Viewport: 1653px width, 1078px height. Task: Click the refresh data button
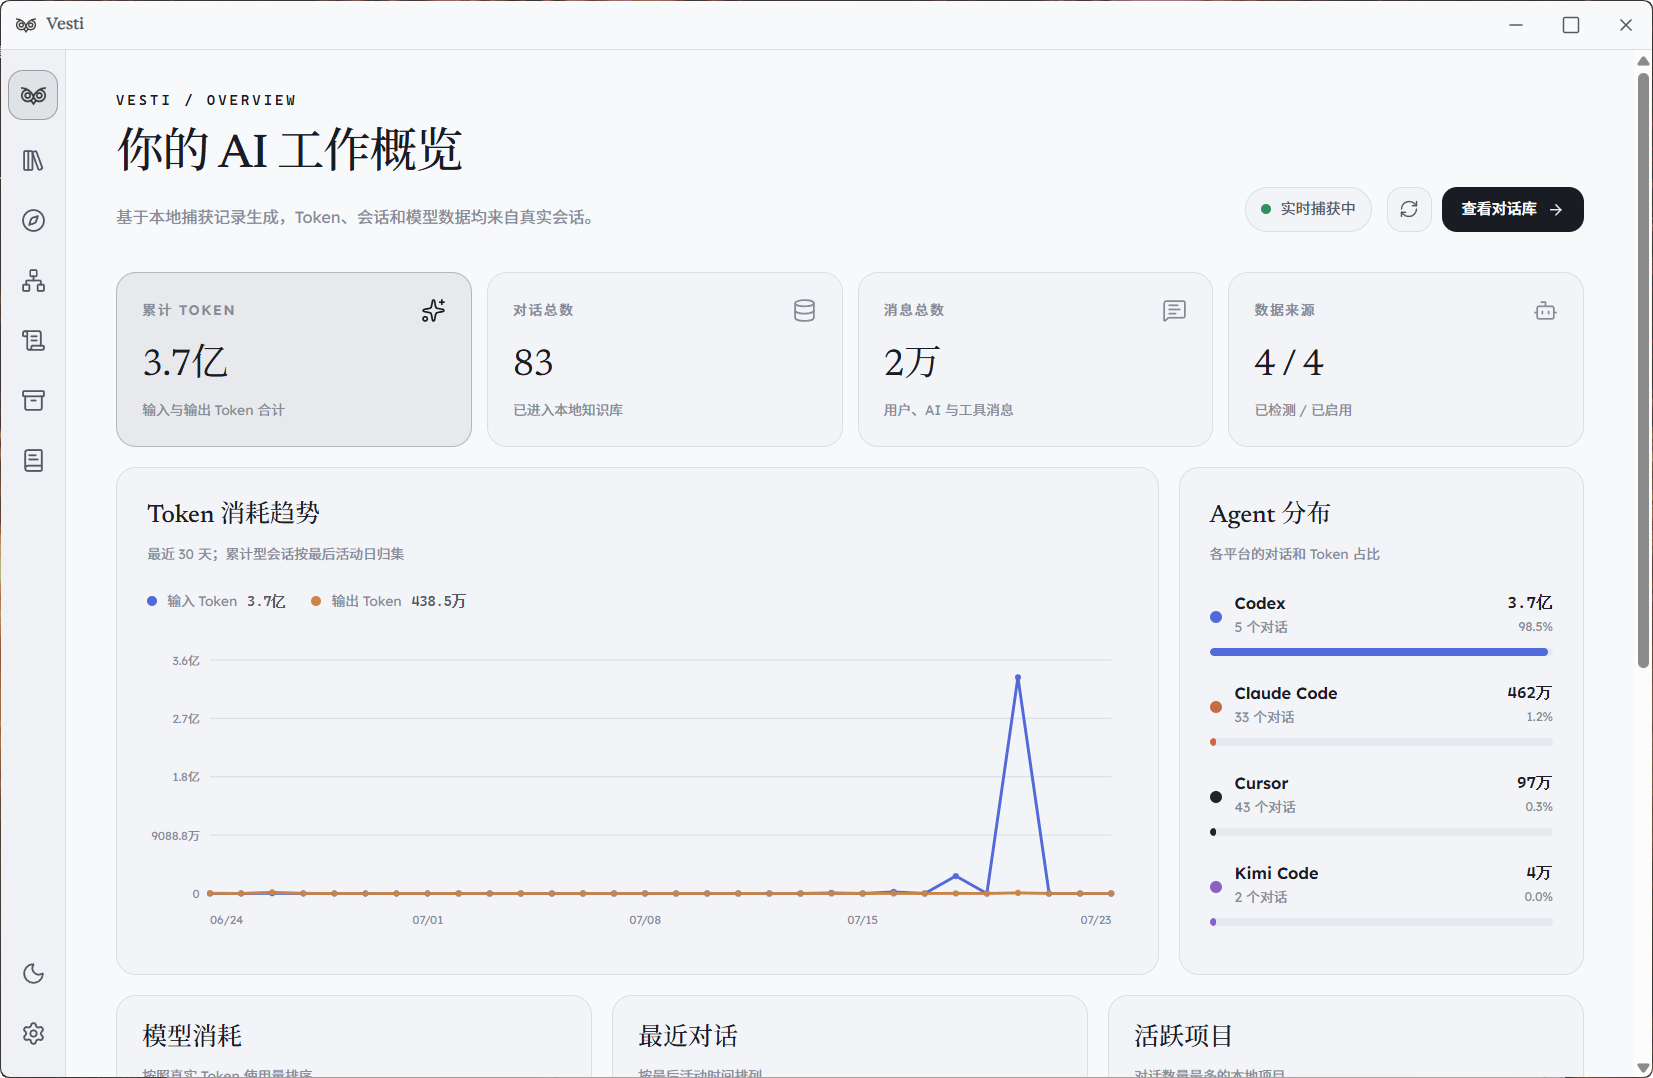(1409, 209)
